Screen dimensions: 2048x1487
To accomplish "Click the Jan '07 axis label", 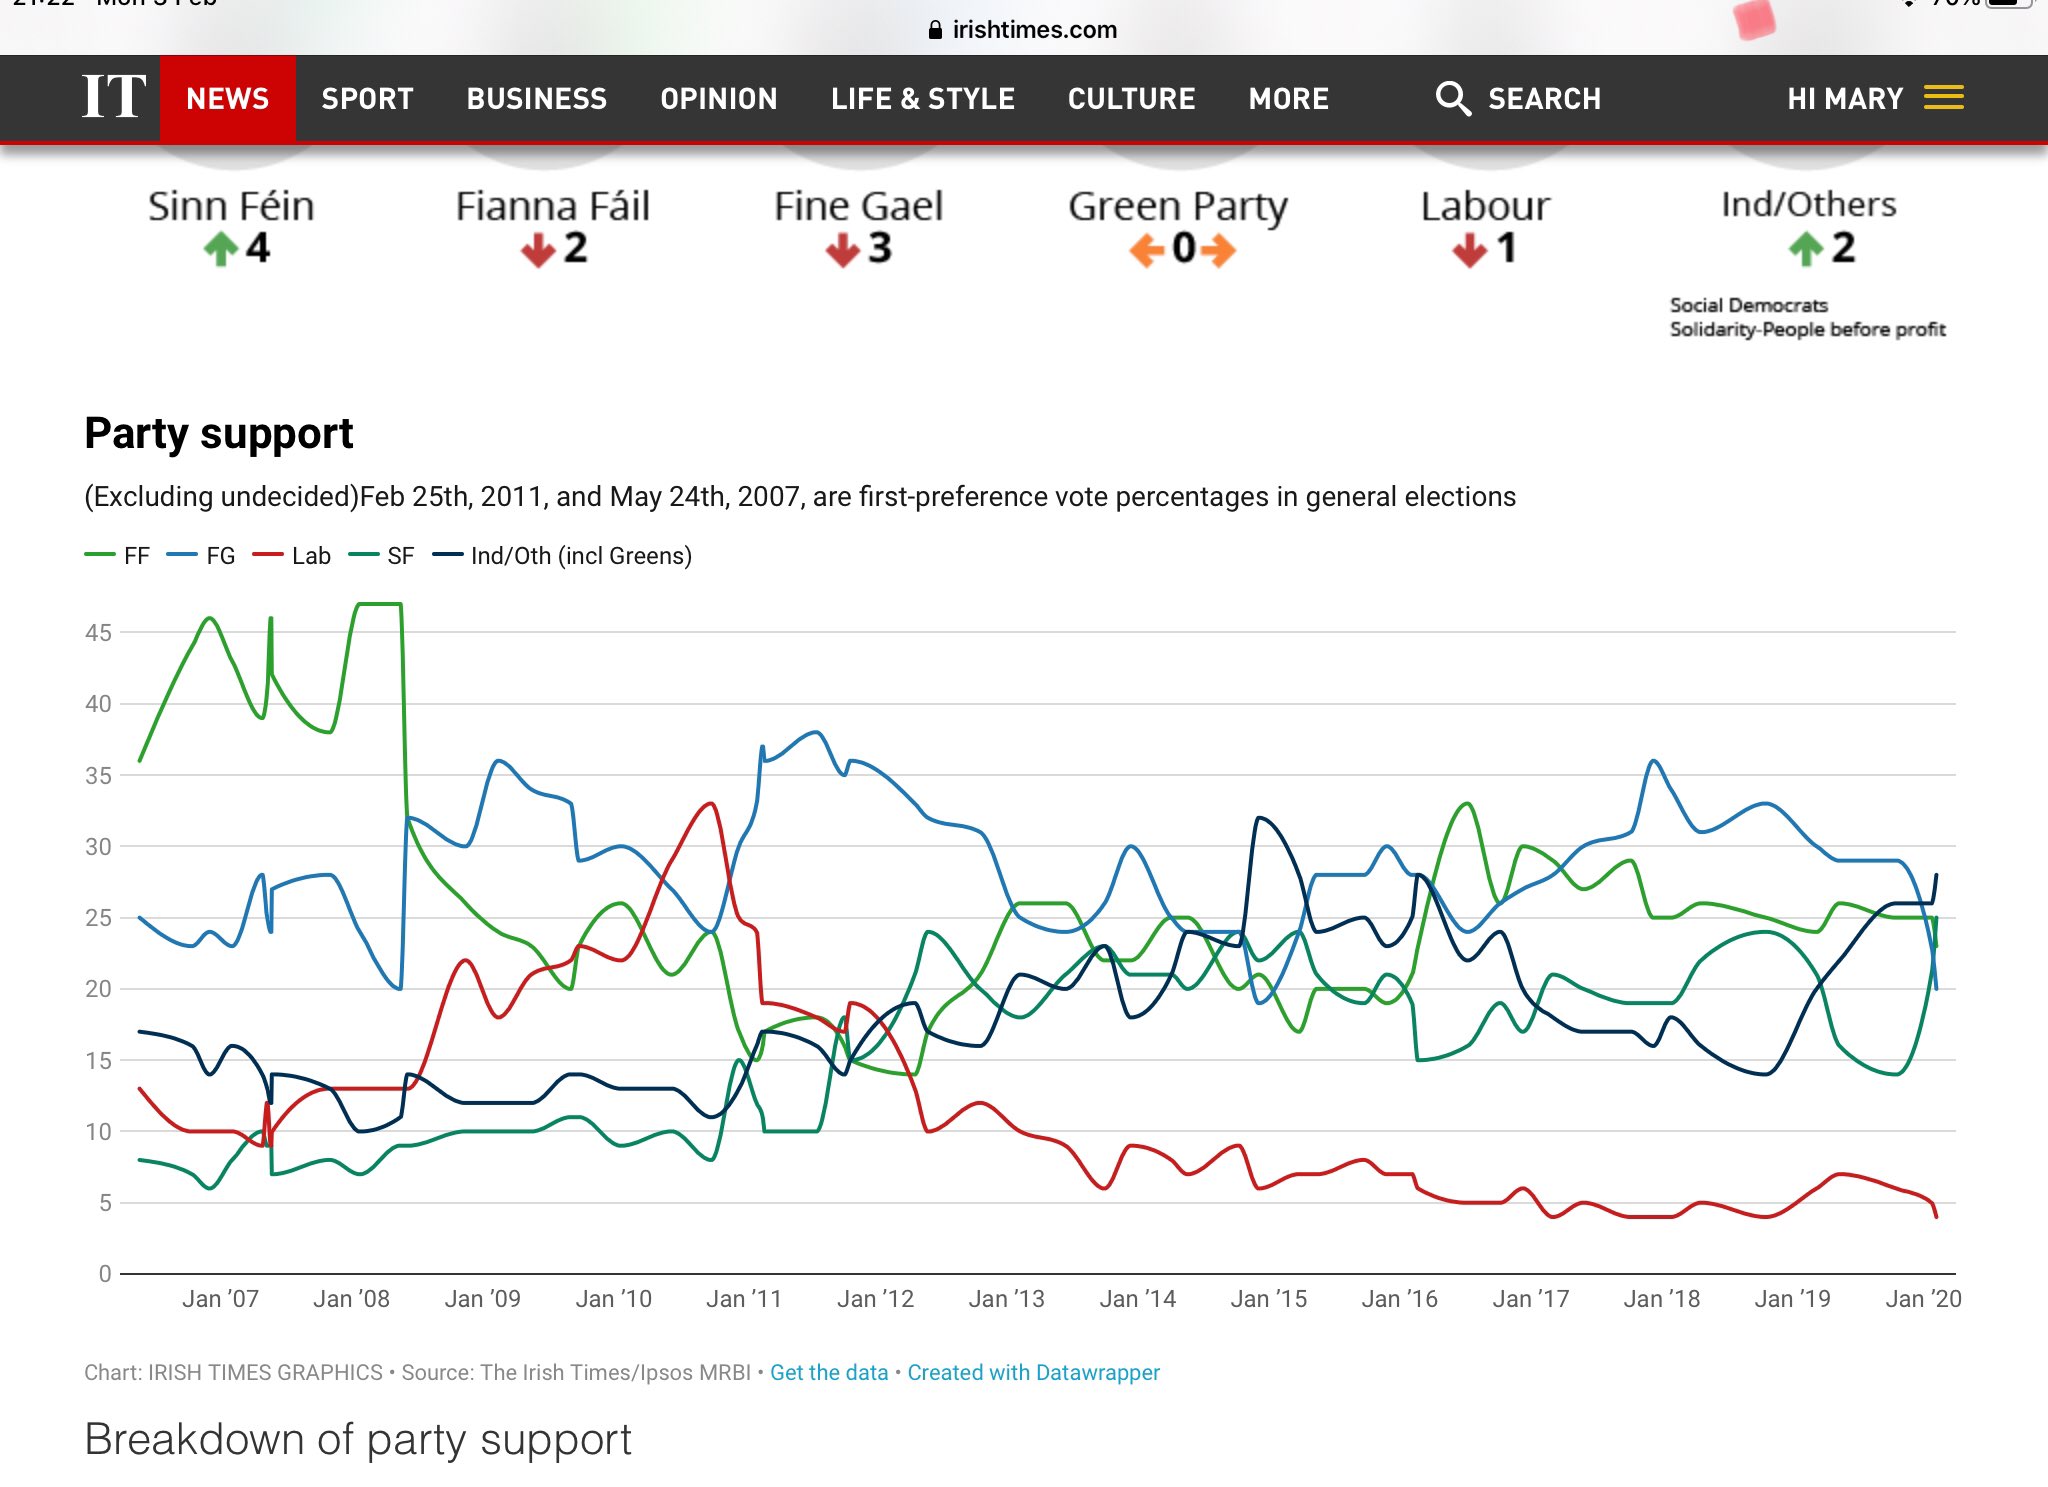I will point(220,1299).
